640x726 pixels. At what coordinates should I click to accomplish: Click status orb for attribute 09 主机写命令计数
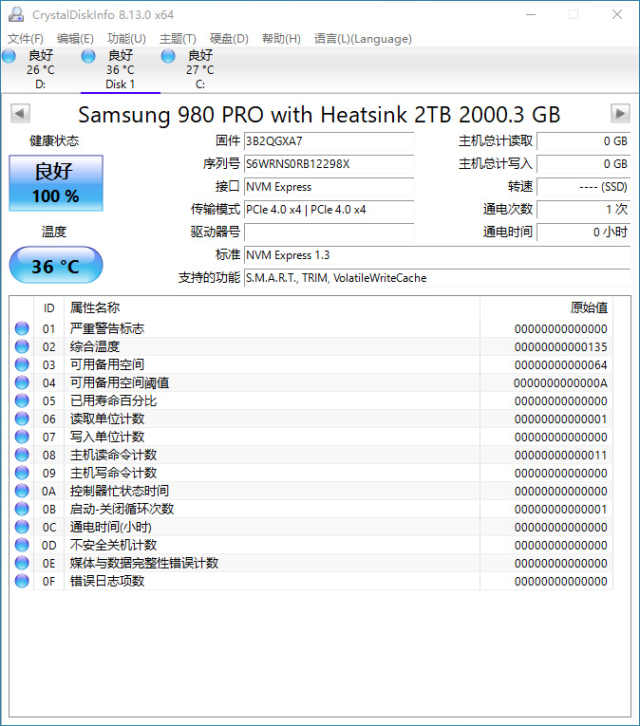22,473
